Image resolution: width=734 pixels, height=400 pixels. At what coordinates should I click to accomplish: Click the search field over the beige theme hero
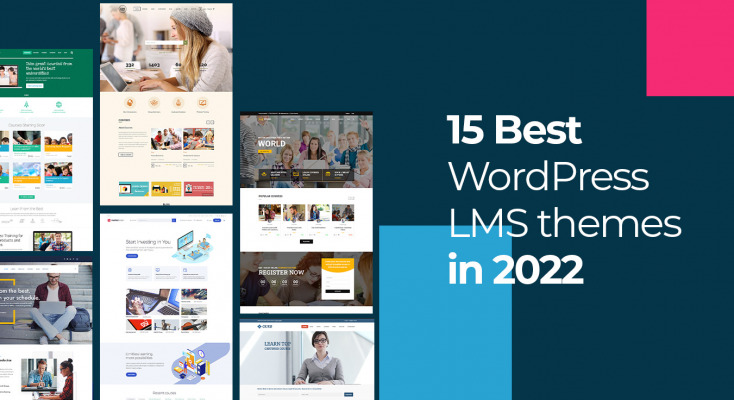tap(165, 44)
